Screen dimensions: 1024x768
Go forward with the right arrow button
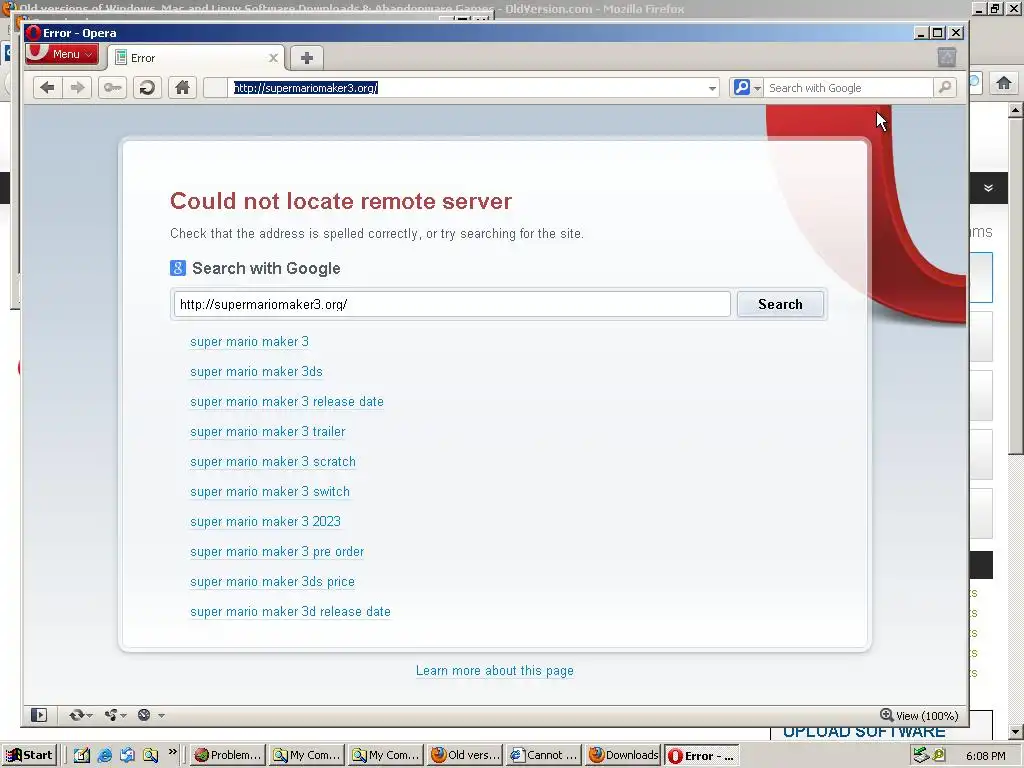pyautogui.click(x=77, y=88)
